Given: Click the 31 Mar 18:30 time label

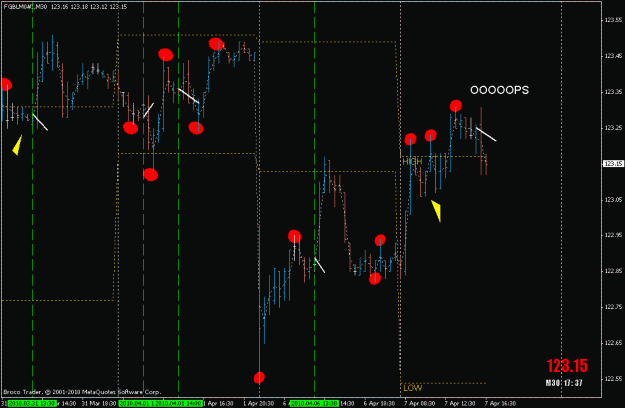Looking at the screenshot, I should click(x=100, y=404).
